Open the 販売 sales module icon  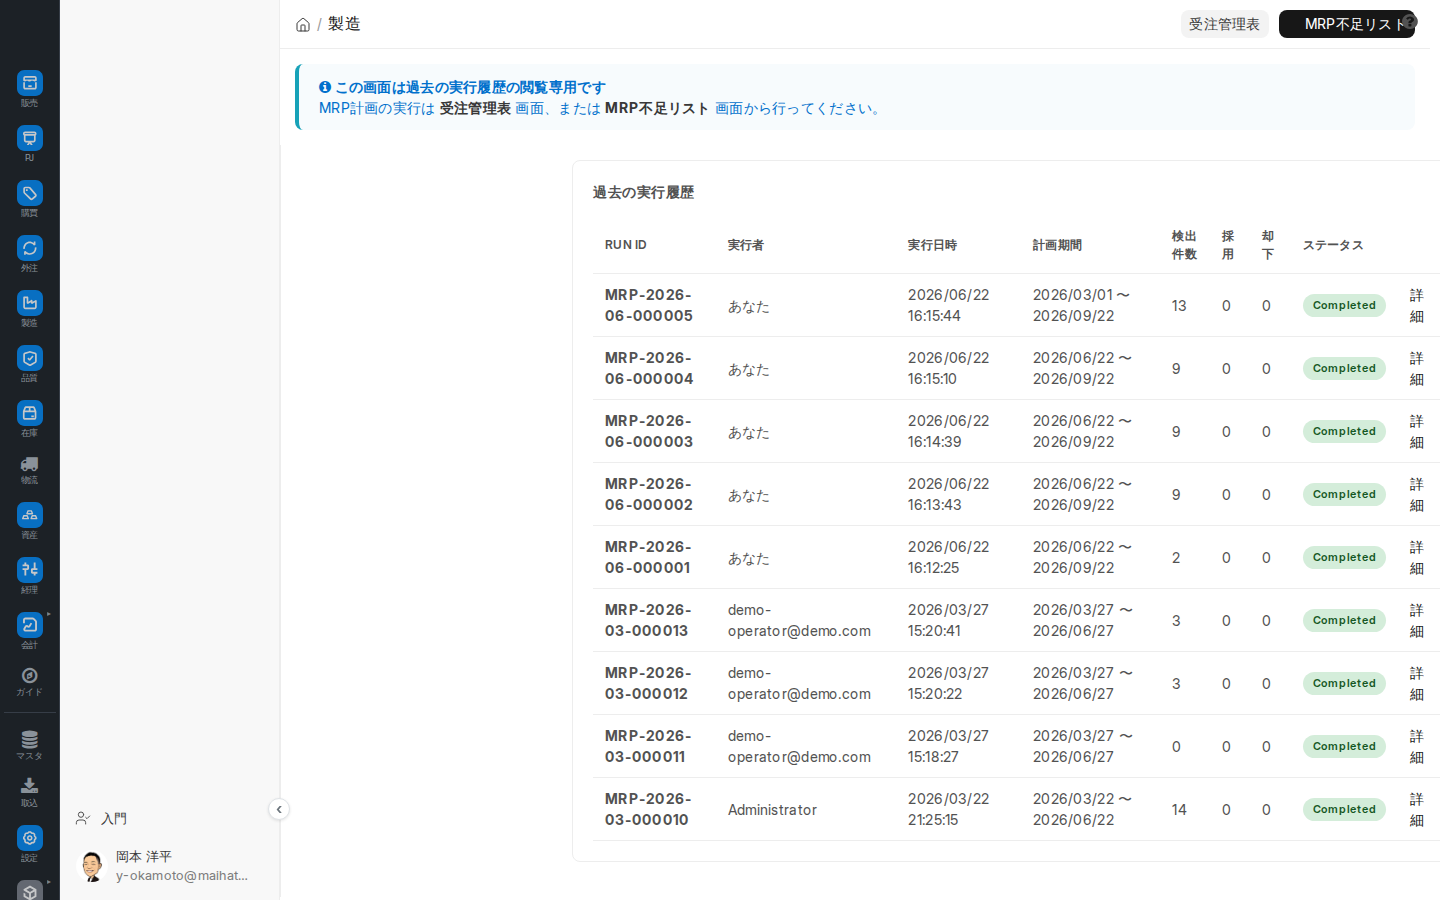point(30,83)
